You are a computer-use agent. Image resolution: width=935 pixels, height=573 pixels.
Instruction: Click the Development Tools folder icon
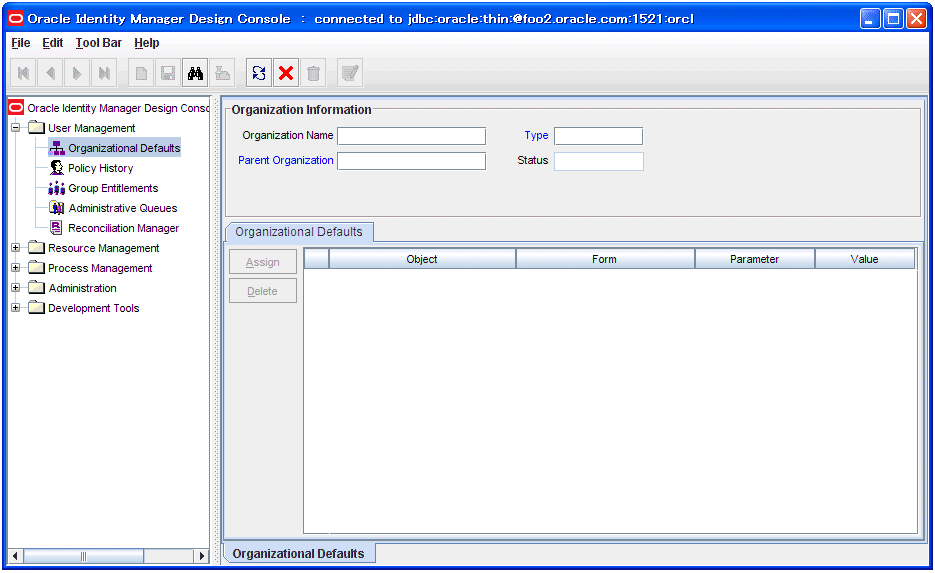tap(36, 308)
